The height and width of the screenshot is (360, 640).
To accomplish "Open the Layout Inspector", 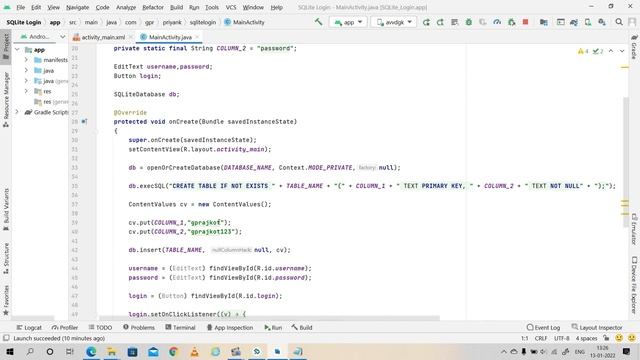I will coord(597,327).
